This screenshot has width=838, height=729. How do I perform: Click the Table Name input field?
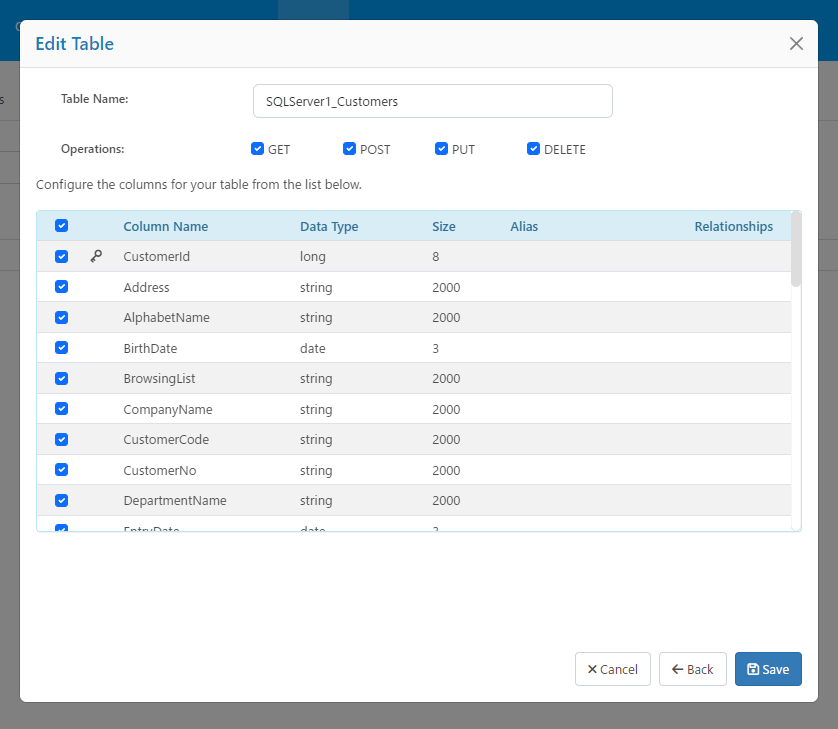pyautogui.click(x=432, y=101)
